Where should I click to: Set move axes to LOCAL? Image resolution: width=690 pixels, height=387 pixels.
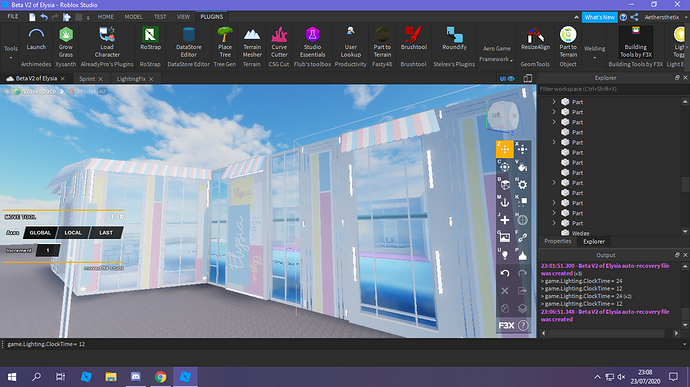73,233
